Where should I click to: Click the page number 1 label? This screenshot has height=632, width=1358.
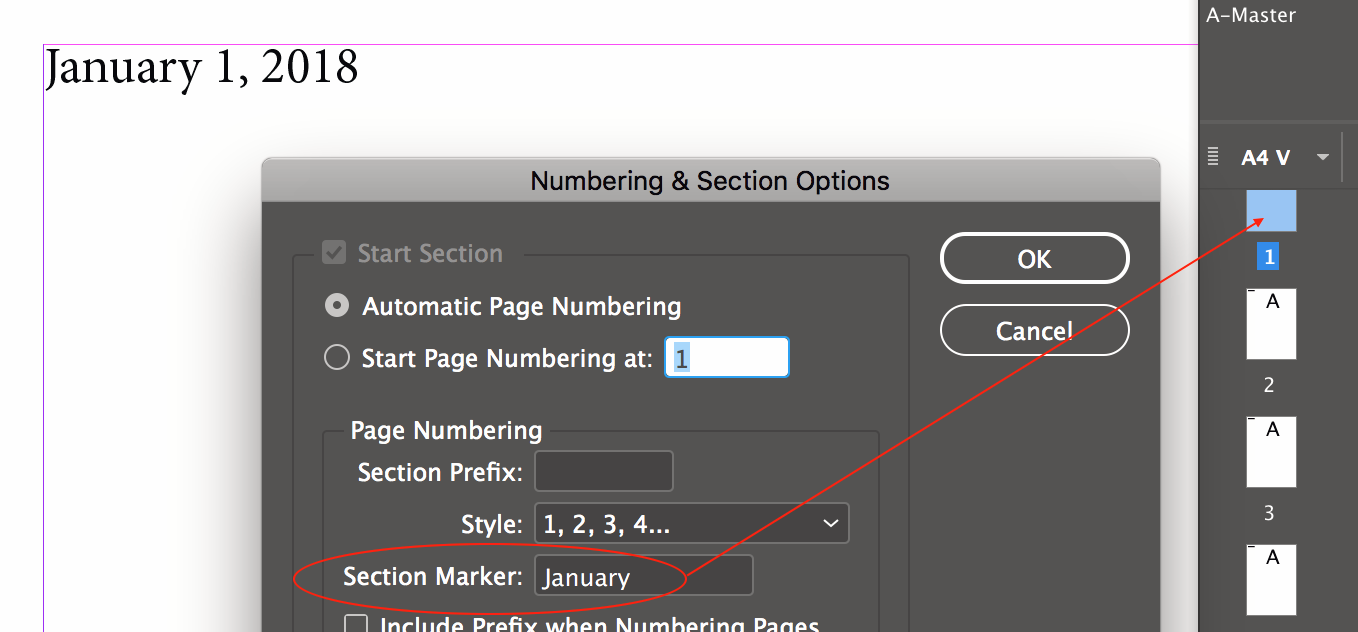coord(1270,257)
